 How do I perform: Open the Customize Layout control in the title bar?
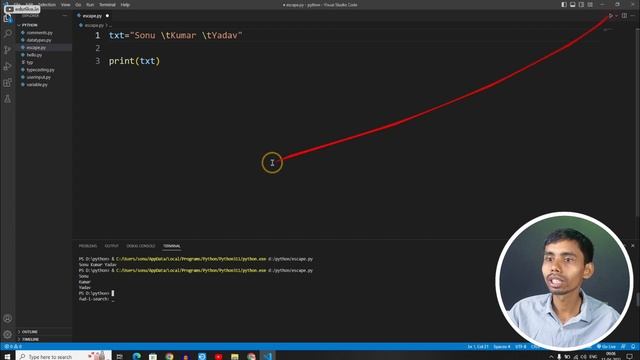tap(590, 4)
